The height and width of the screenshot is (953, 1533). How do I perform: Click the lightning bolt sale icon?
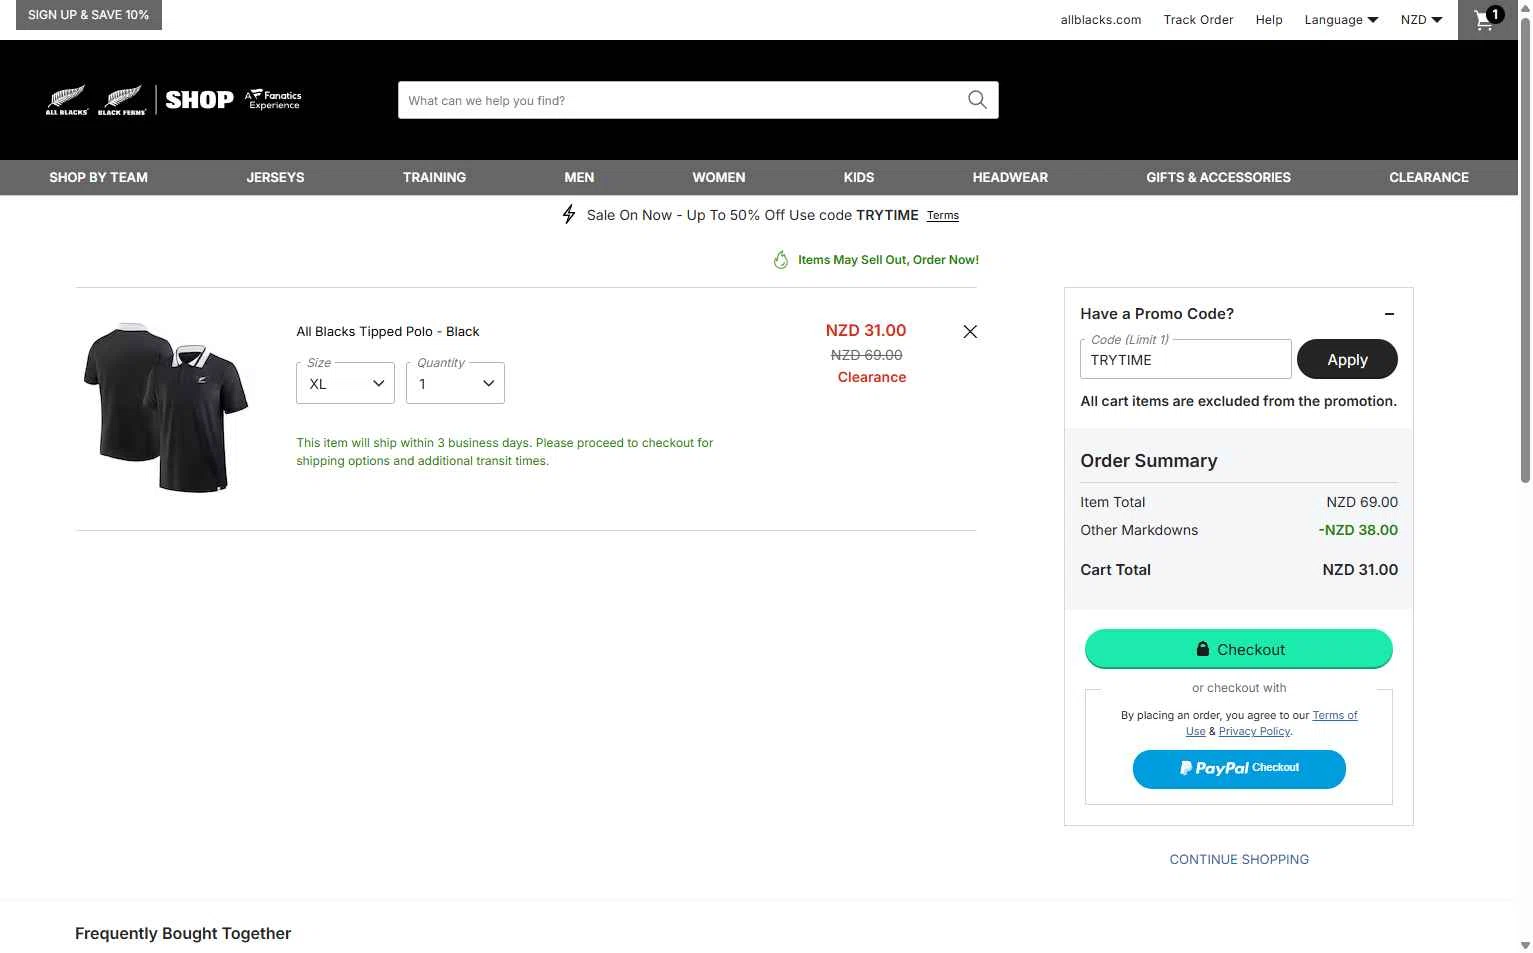(569, 214)
